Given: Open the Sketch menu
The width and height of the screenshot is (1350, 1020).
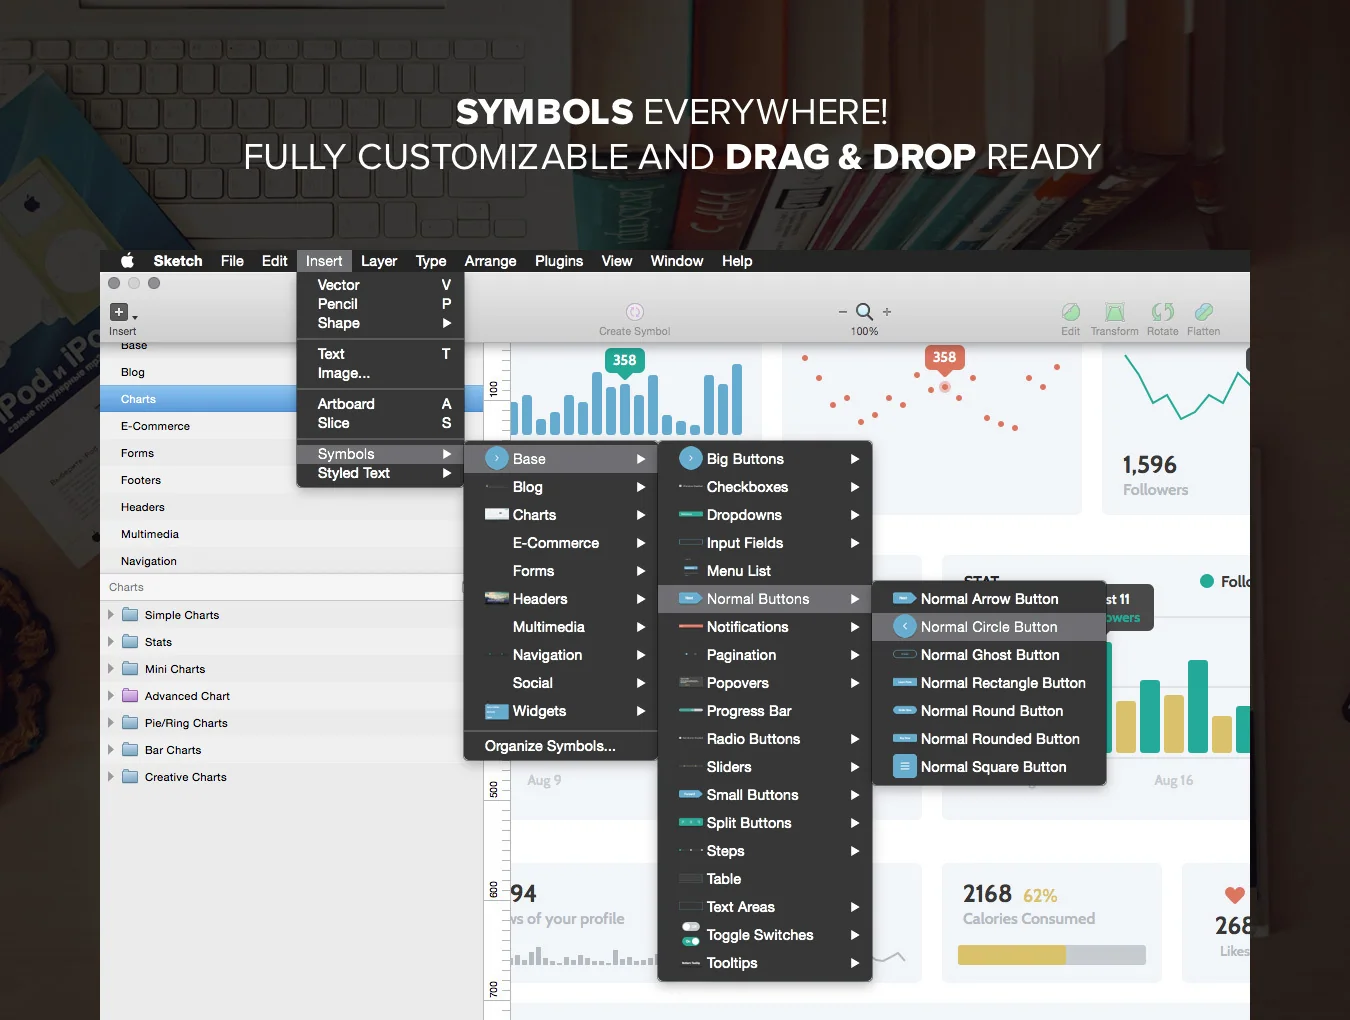Looking at the screenshot, I should (178, 261).
